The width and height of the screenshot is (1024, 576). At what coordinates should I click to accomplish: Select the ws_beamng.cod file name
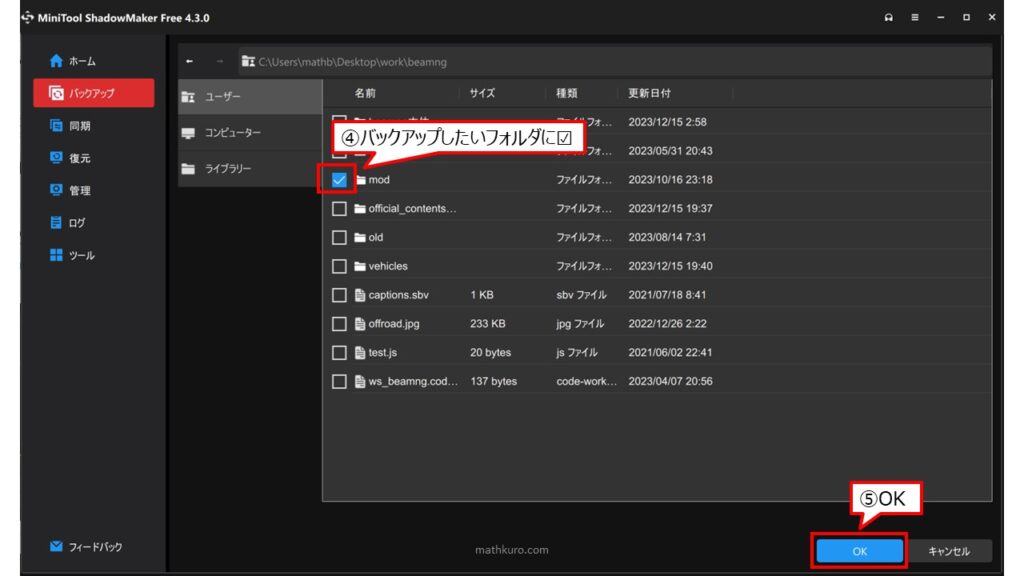click(413, 381)
